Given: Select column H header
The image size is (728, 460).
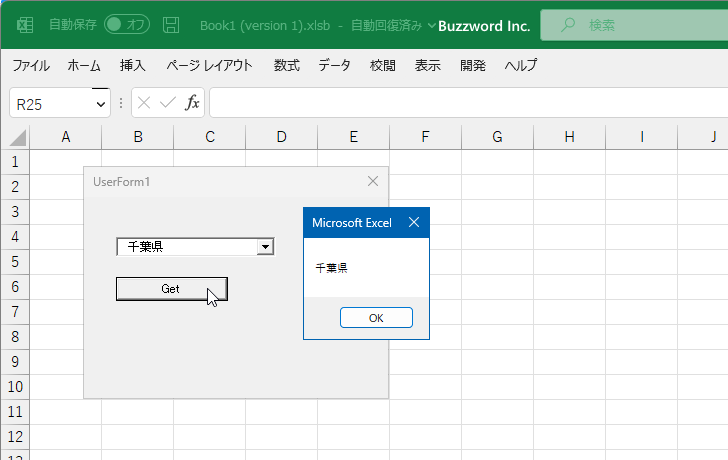Looking at the screenshot, I should coord(569,137).
